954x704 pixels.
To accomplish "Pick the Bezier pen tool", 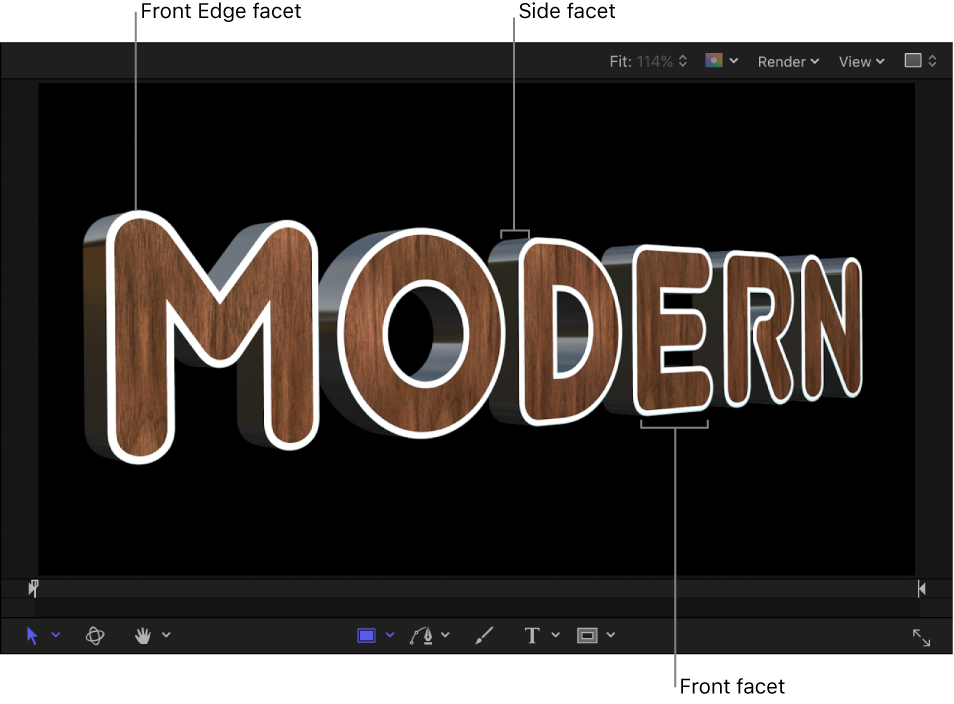I will pyautogui.click(x=423, y=635).
